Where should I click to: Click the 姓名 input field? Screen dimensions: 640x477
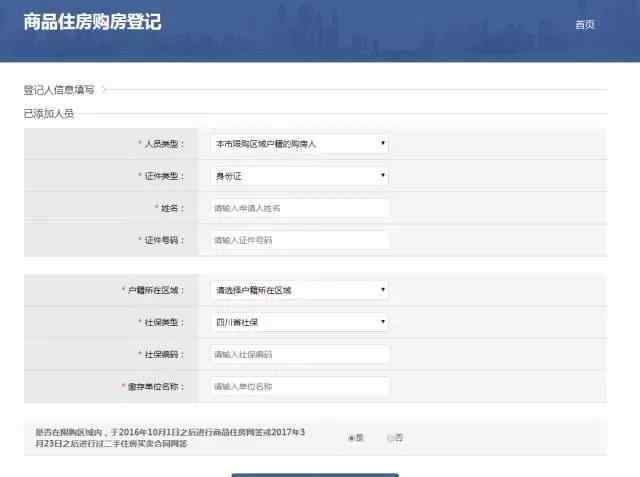(x=300, y=208)
